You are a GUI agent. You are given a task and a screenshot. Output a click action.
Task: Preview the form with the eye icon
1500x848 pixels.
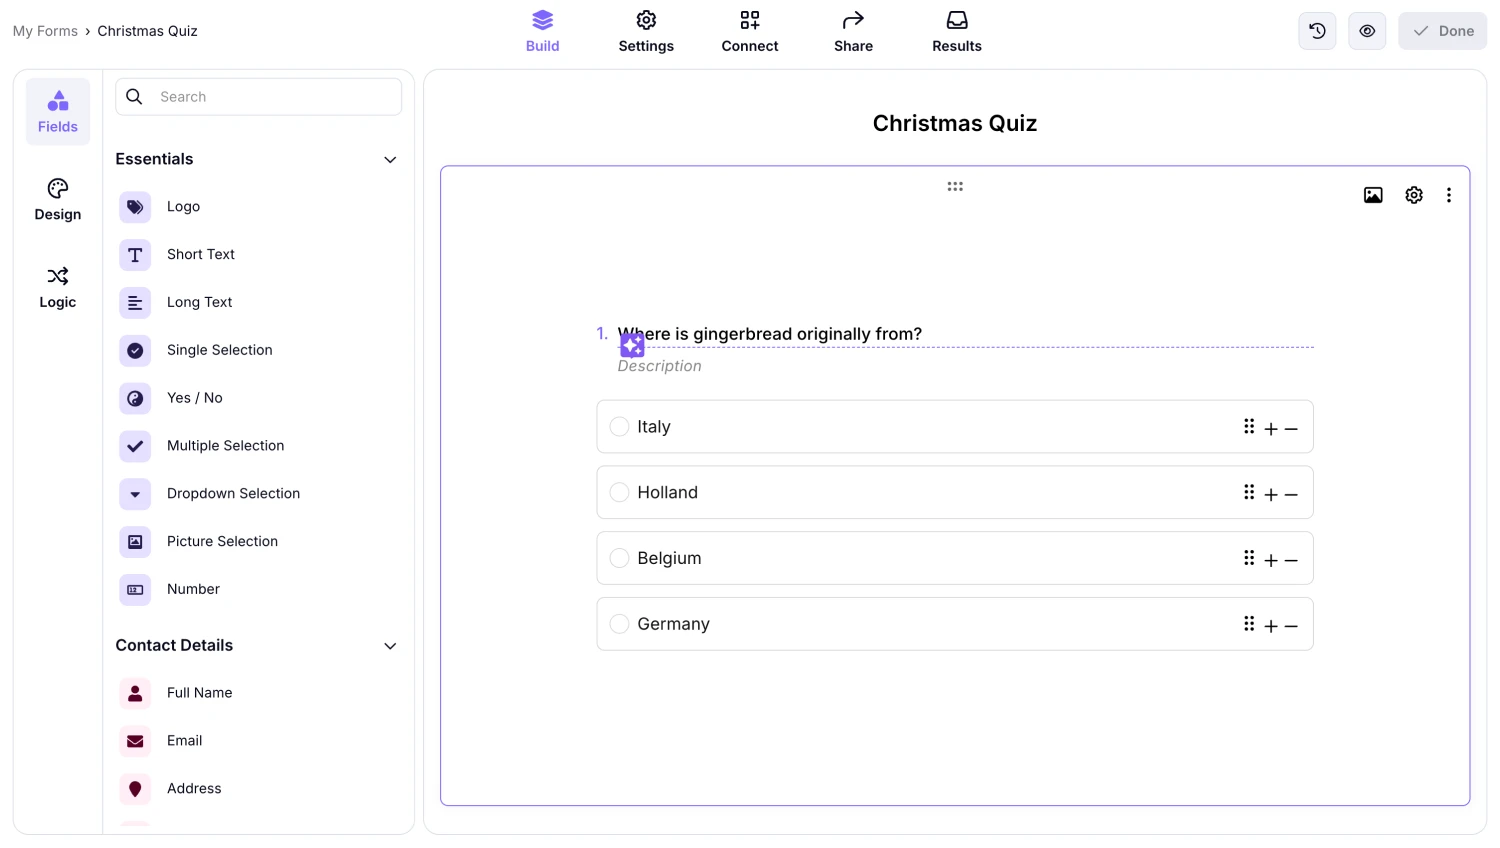[1367, 31]
